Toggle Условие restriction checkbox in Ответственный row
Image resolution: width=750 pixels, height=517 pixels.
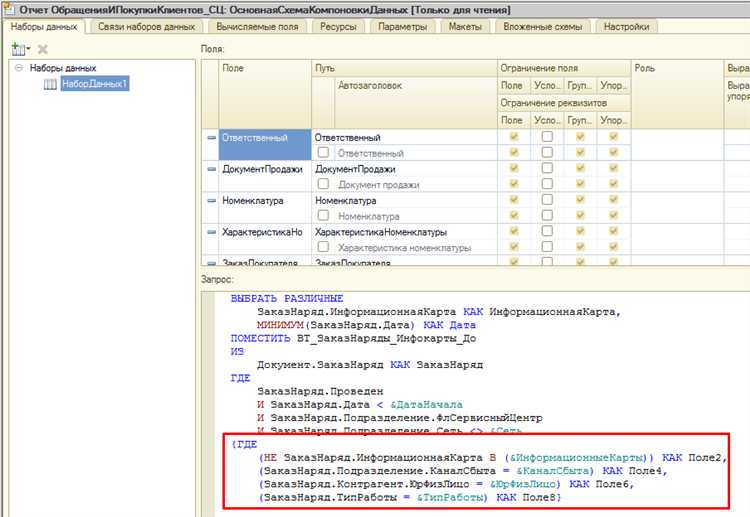(x=547, y=137)
